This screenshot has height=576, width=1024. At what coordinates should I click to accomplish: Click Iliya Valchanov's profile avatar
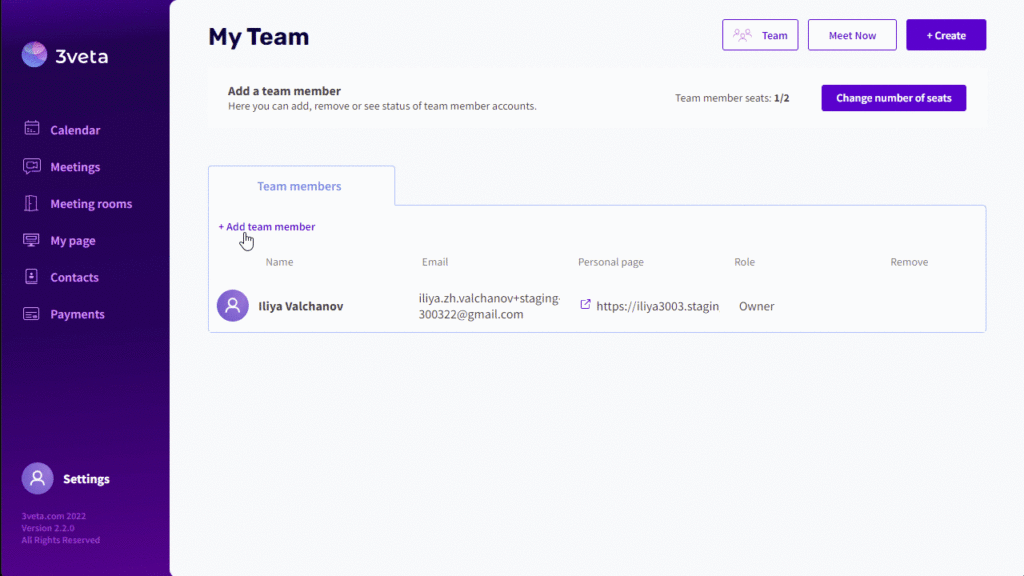coord(232,306)
